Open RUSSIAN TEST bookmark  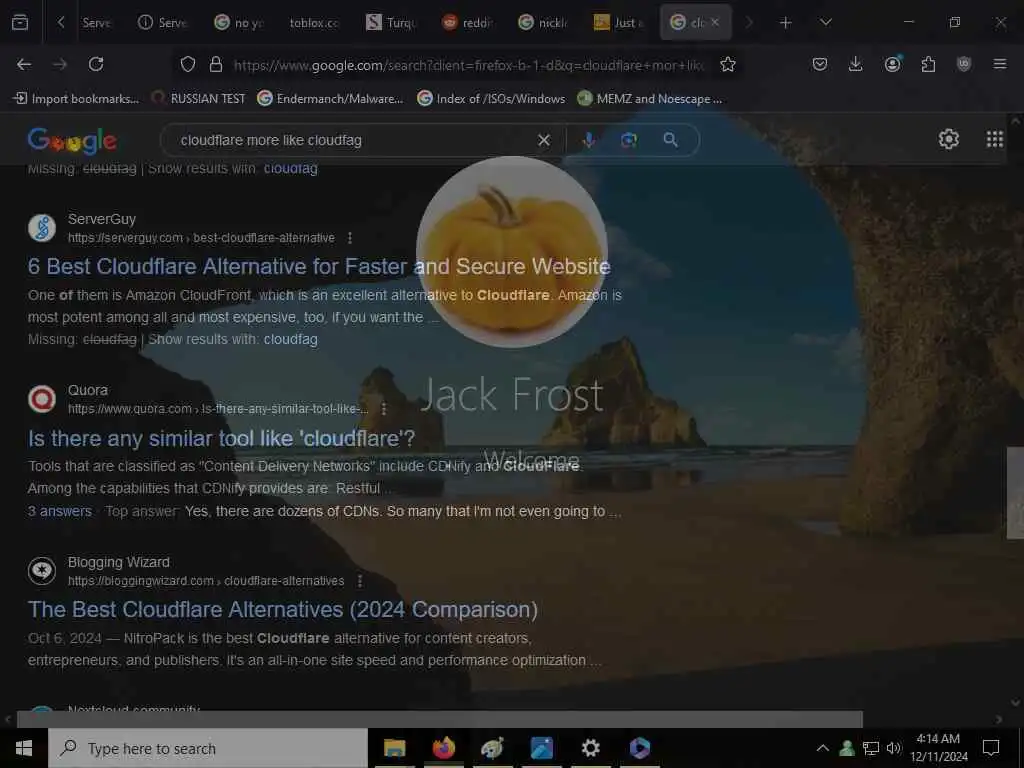pos(199,99)
